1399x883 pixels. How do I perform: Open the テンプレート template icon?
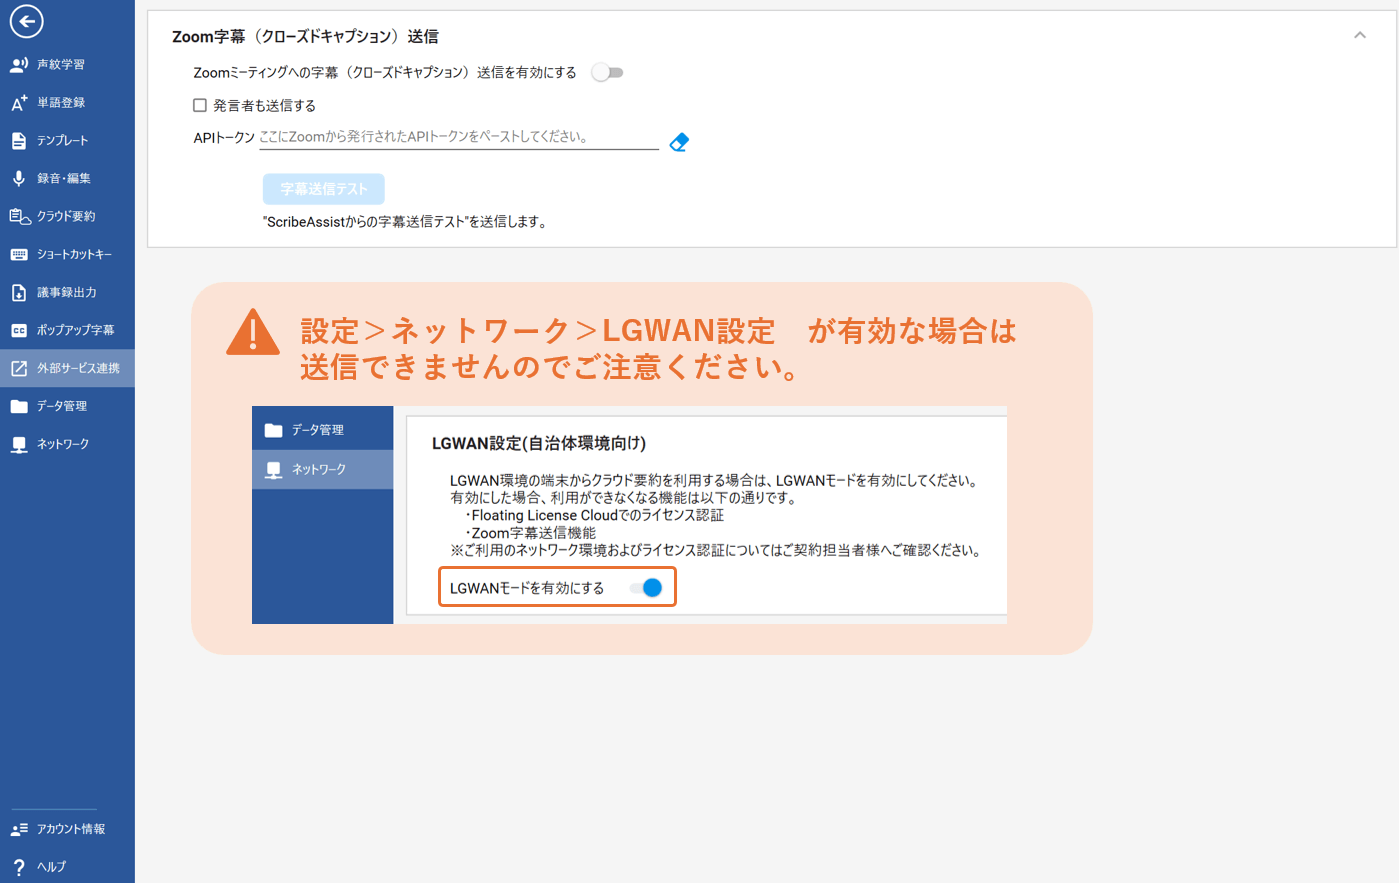(19, 141)
